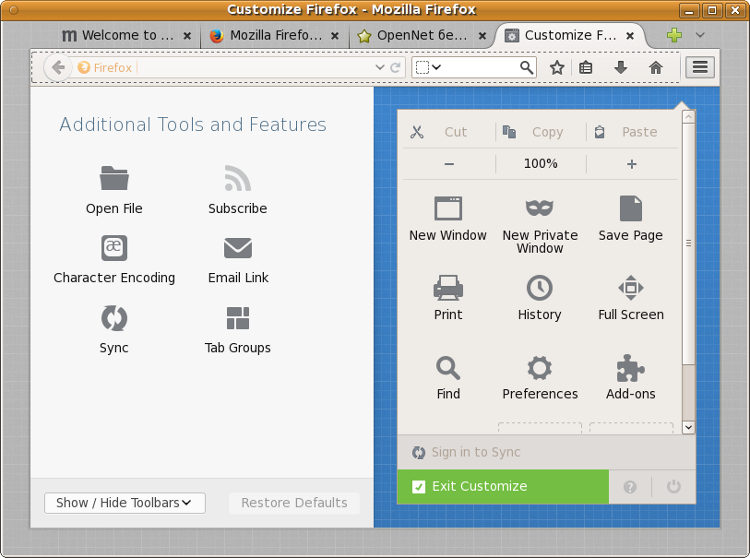
Task: Click the menu panel scrollbar down arrow
Action: click(x=688, y=427)
